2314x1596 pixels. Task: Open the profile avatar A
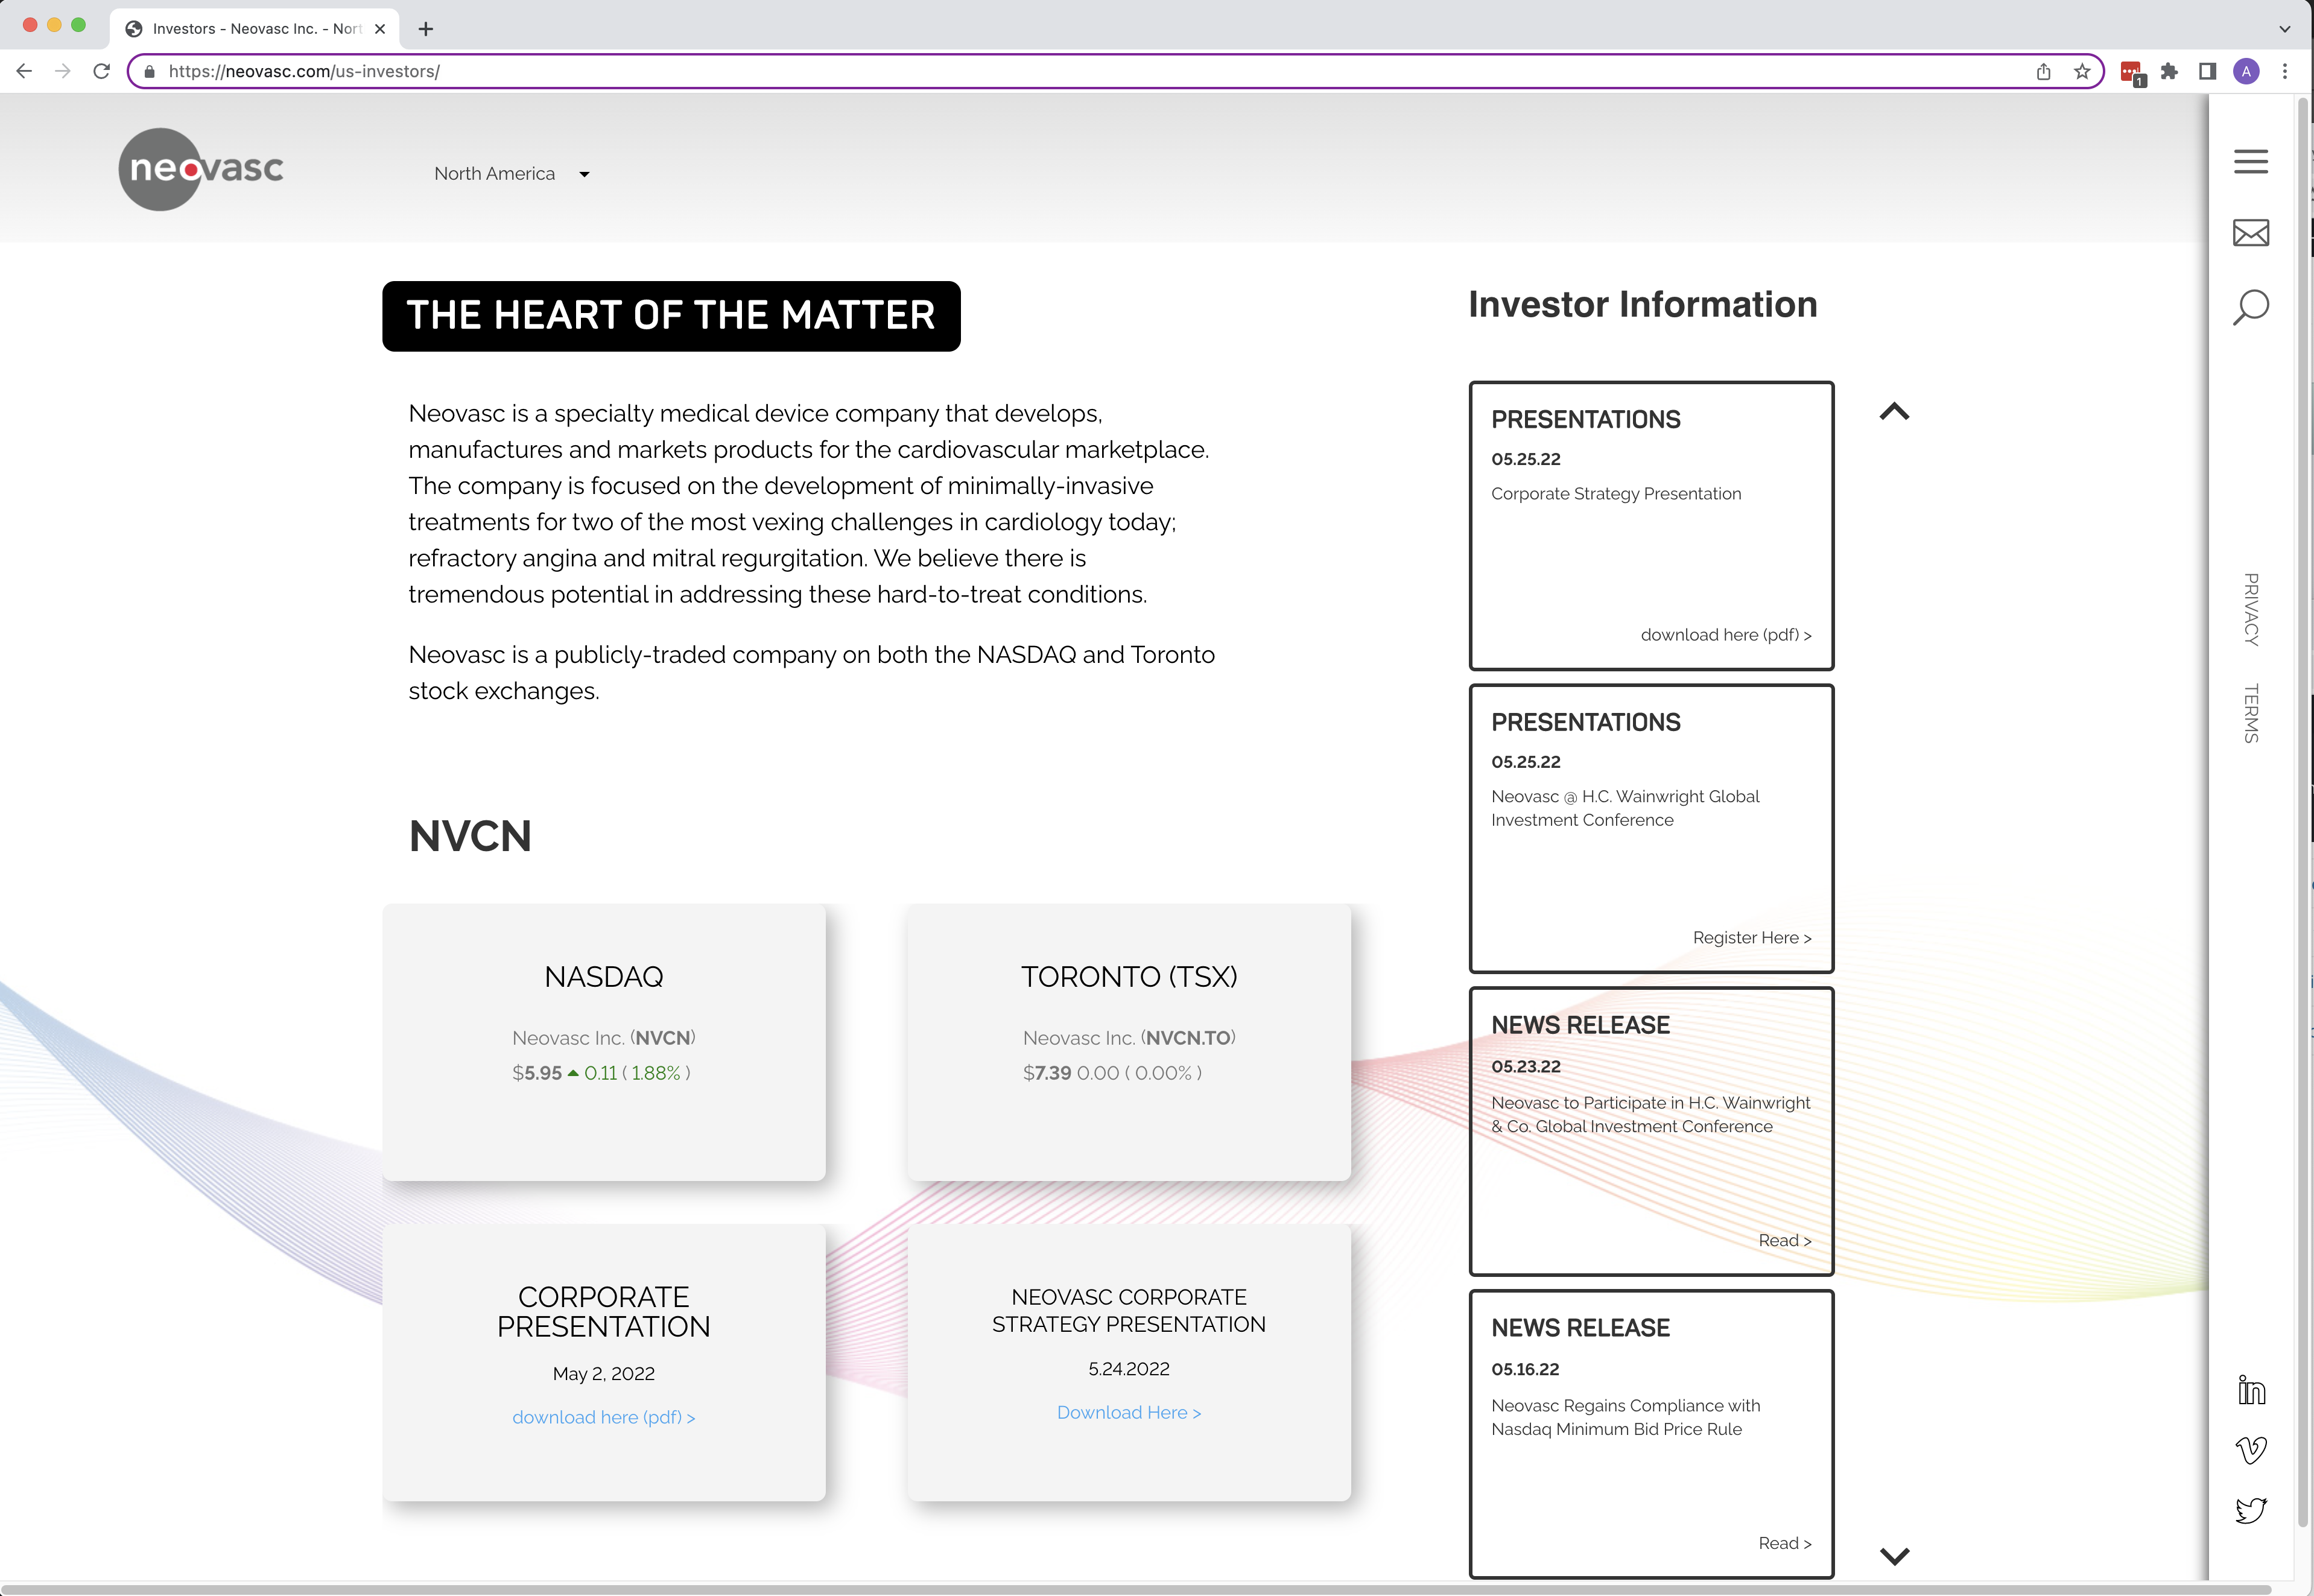pos(2246,71)
